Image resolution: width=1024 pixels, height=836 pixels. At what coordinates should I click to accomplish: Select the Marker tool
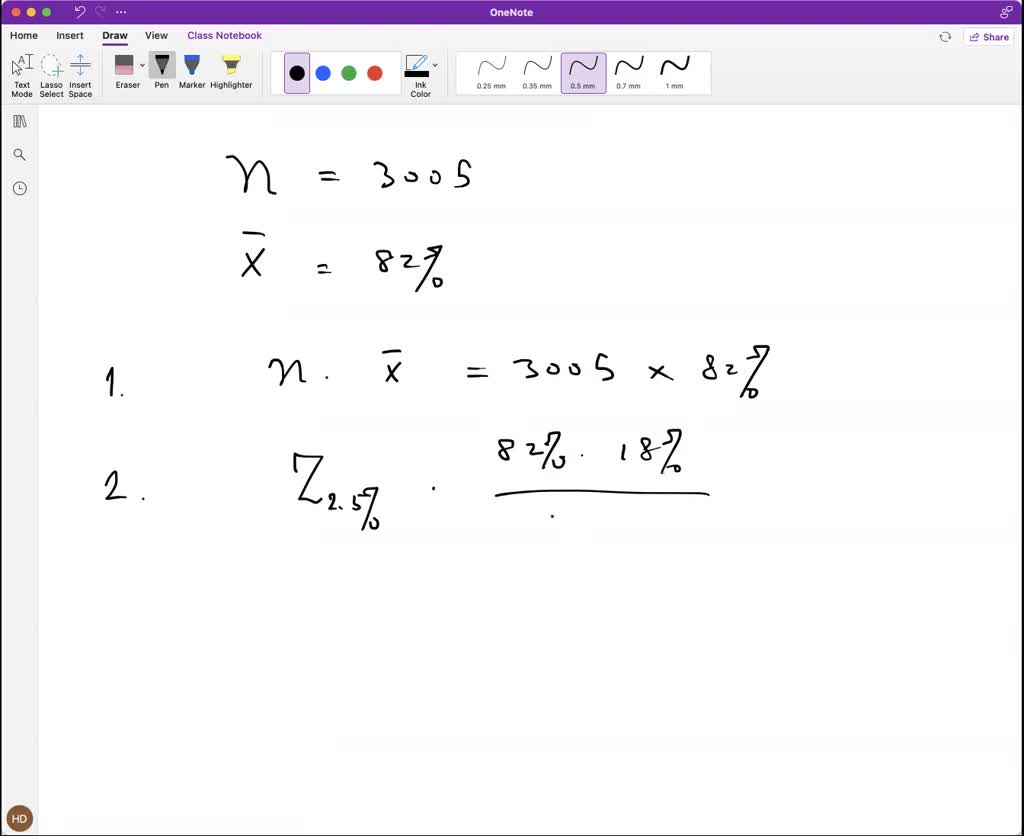[192, 71]
